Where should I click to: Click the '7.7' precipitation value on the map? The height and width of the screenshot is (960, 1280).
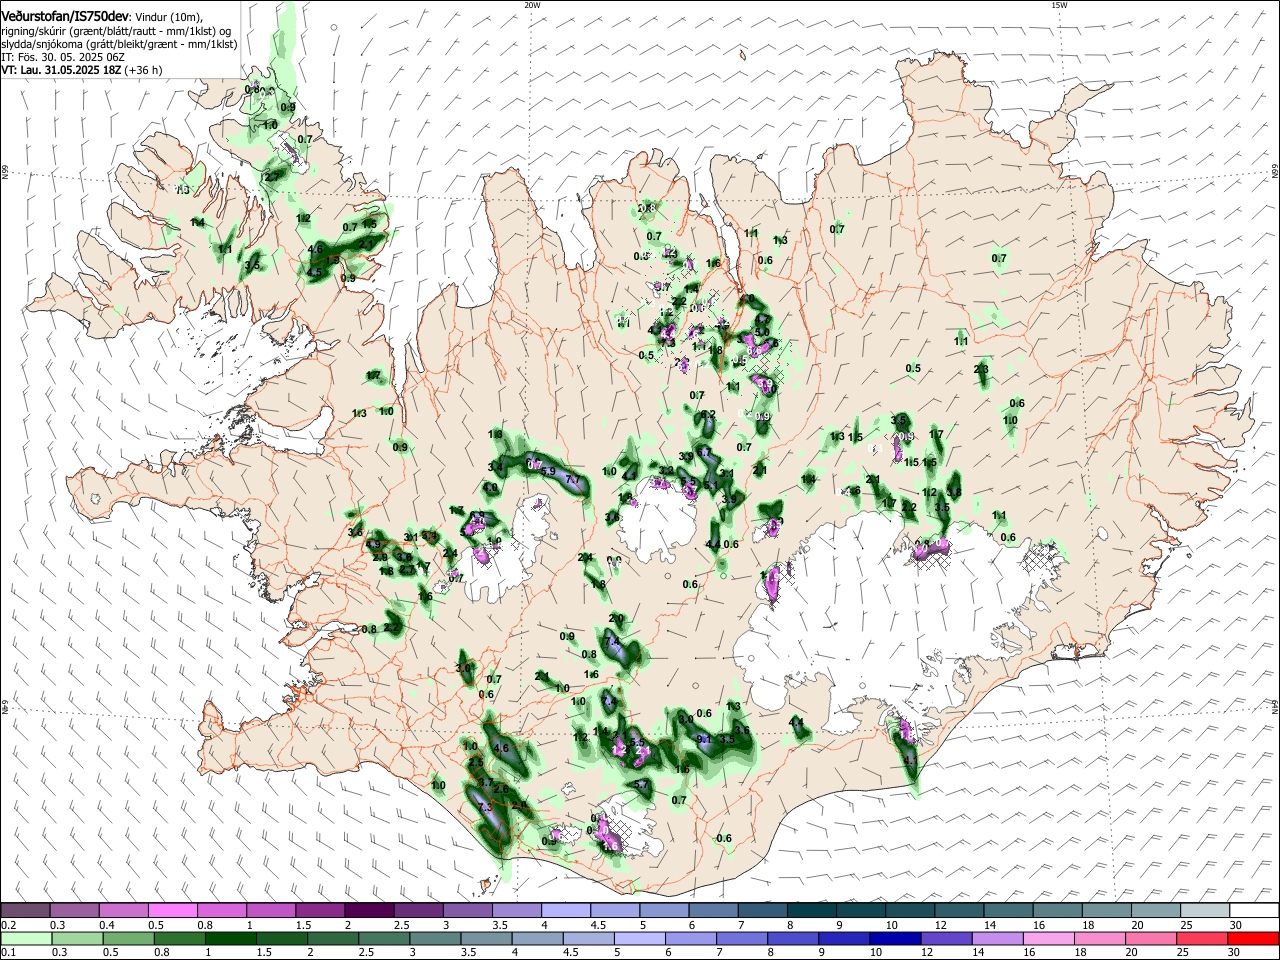click(x=573, y=481)
